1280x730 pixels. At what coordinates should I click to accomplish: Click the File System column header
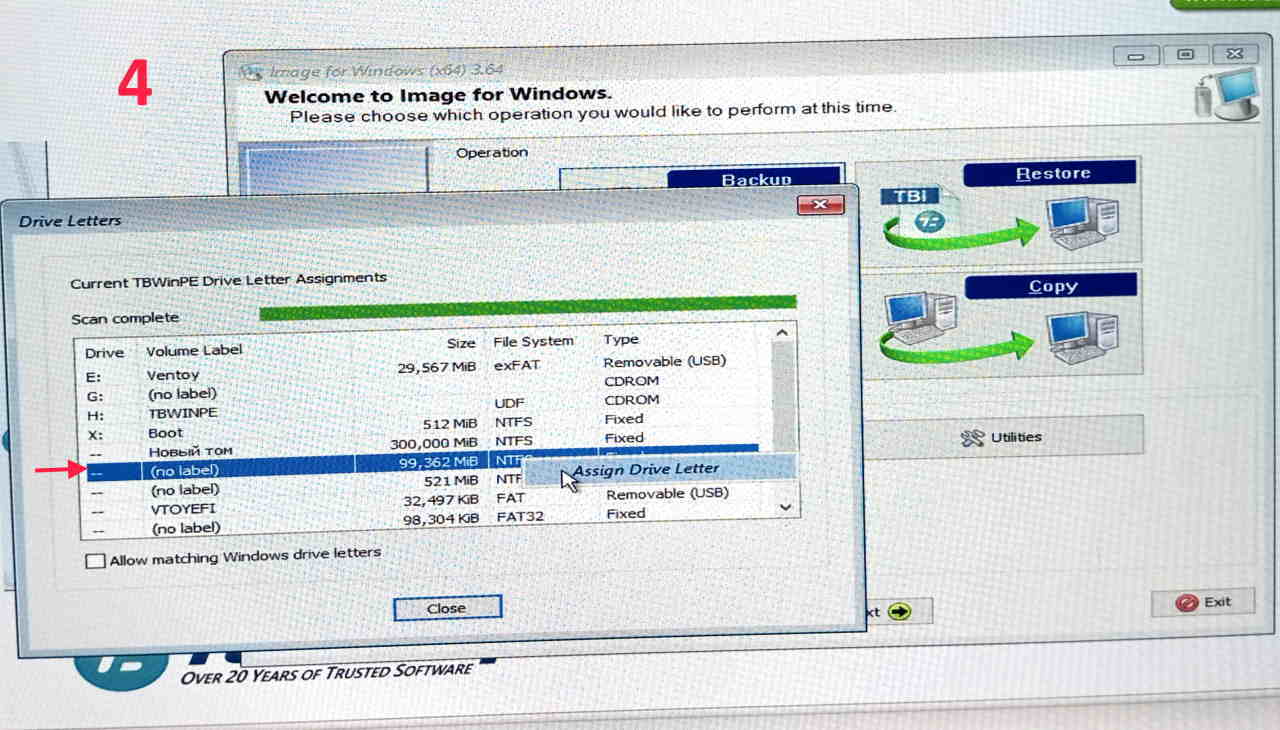[533, 341]
